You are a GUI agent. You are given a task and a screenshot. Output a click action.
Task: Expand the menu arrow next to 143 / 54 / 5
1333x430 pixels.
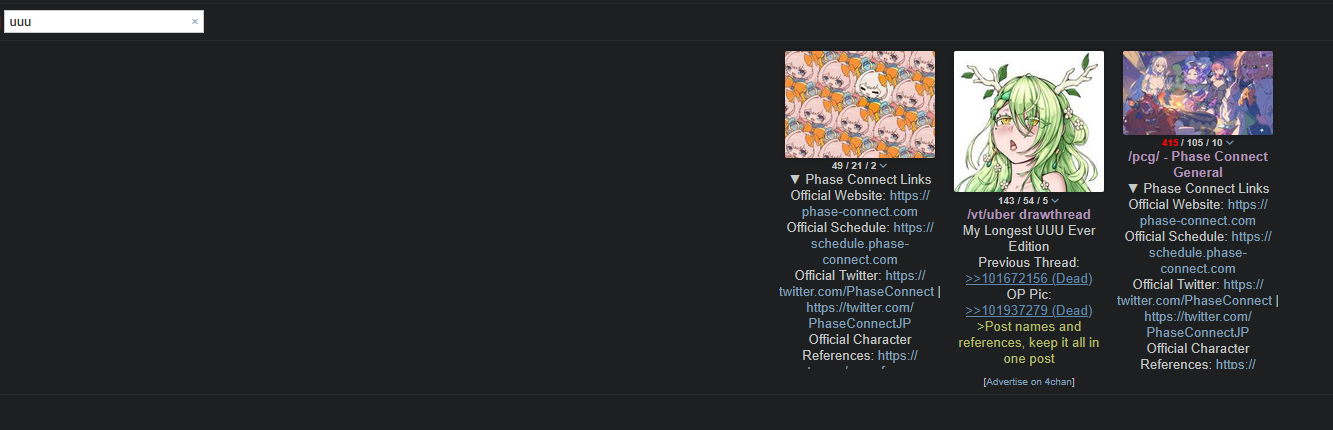point(1055,201)
